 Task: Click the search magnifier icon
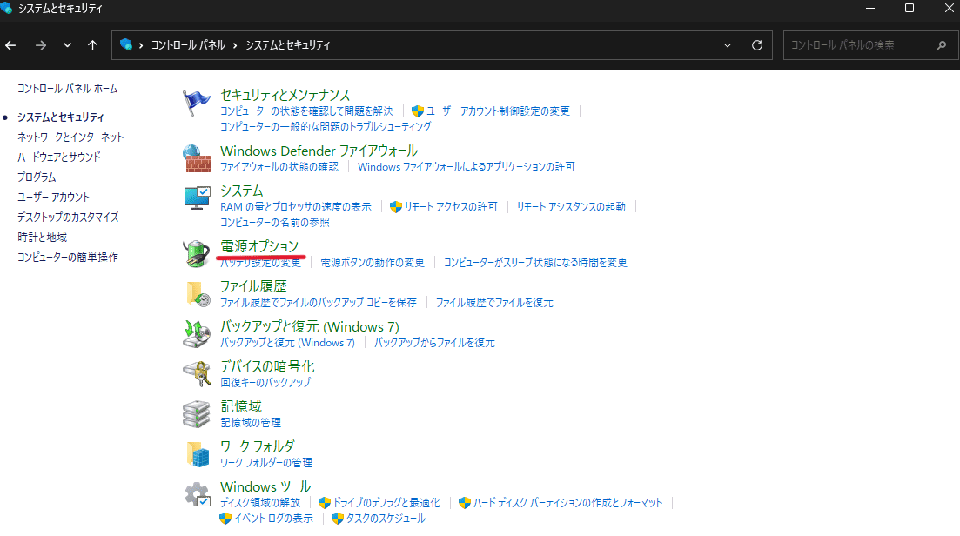(x=941, y=45)
